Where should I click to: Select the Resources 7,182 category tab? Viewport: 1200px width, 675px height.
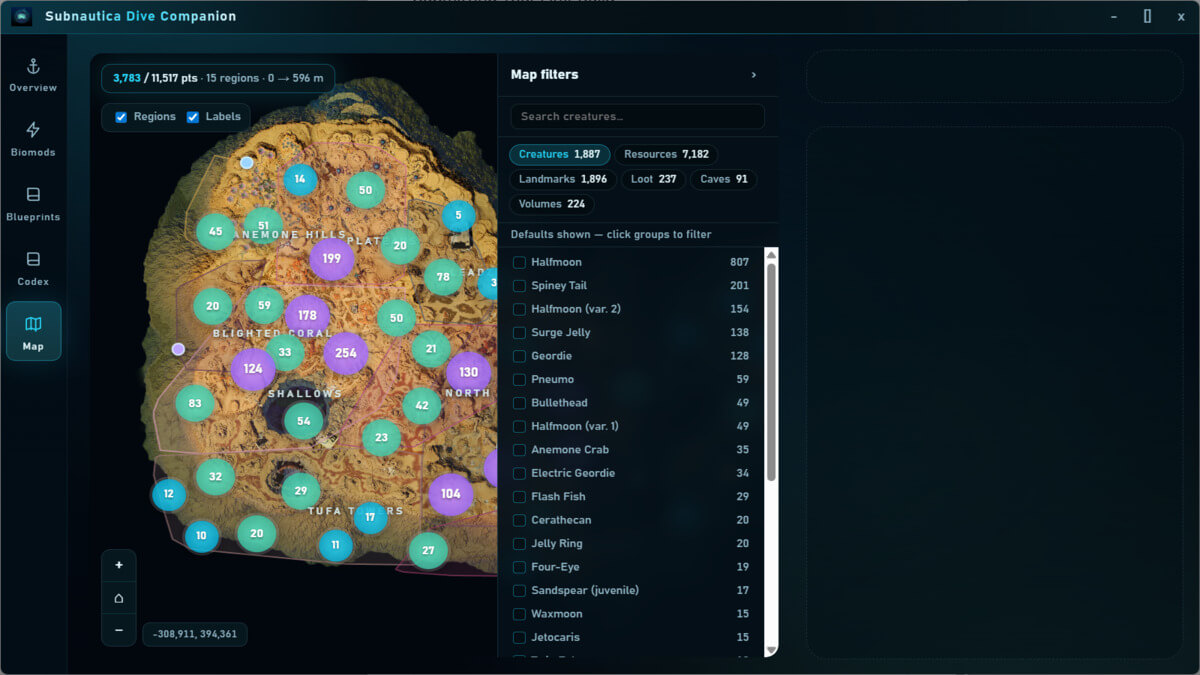pos(666,155)
